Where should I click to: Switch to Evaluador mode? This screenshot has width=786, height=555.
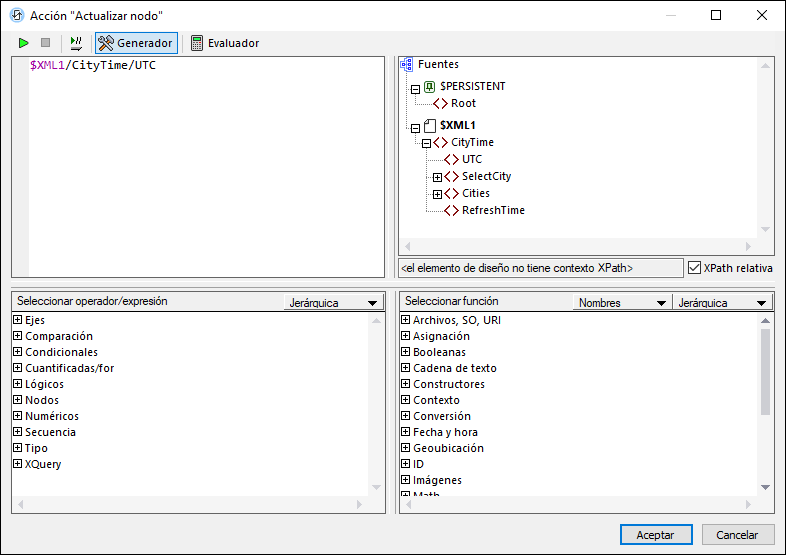click(224, 43)
